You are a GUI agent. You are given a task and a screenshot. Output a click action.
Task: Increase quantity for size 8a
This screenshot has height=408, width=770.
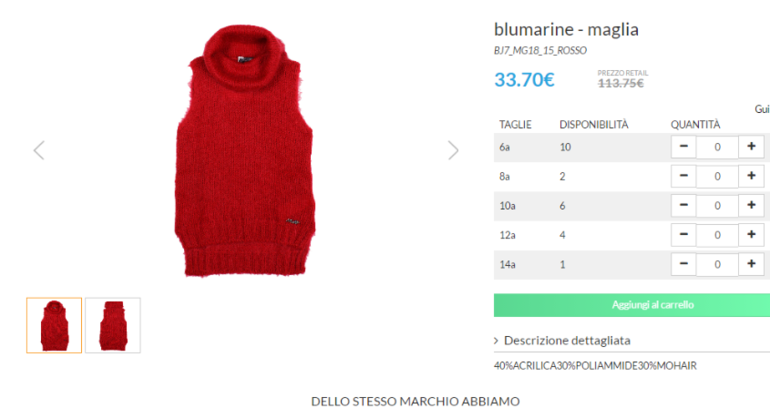point(751,176)
